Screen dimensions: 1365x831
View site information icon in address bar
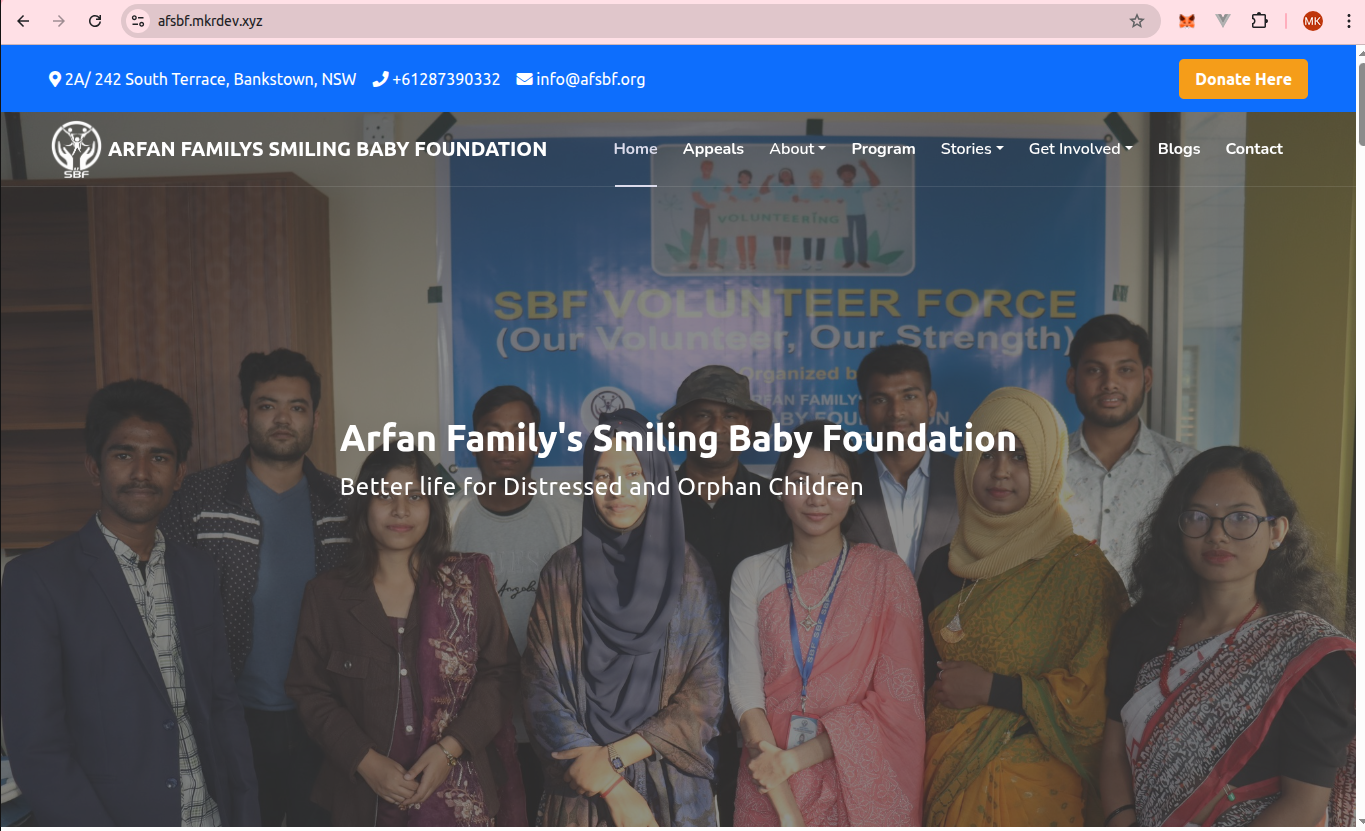click(x=138, y=21)
